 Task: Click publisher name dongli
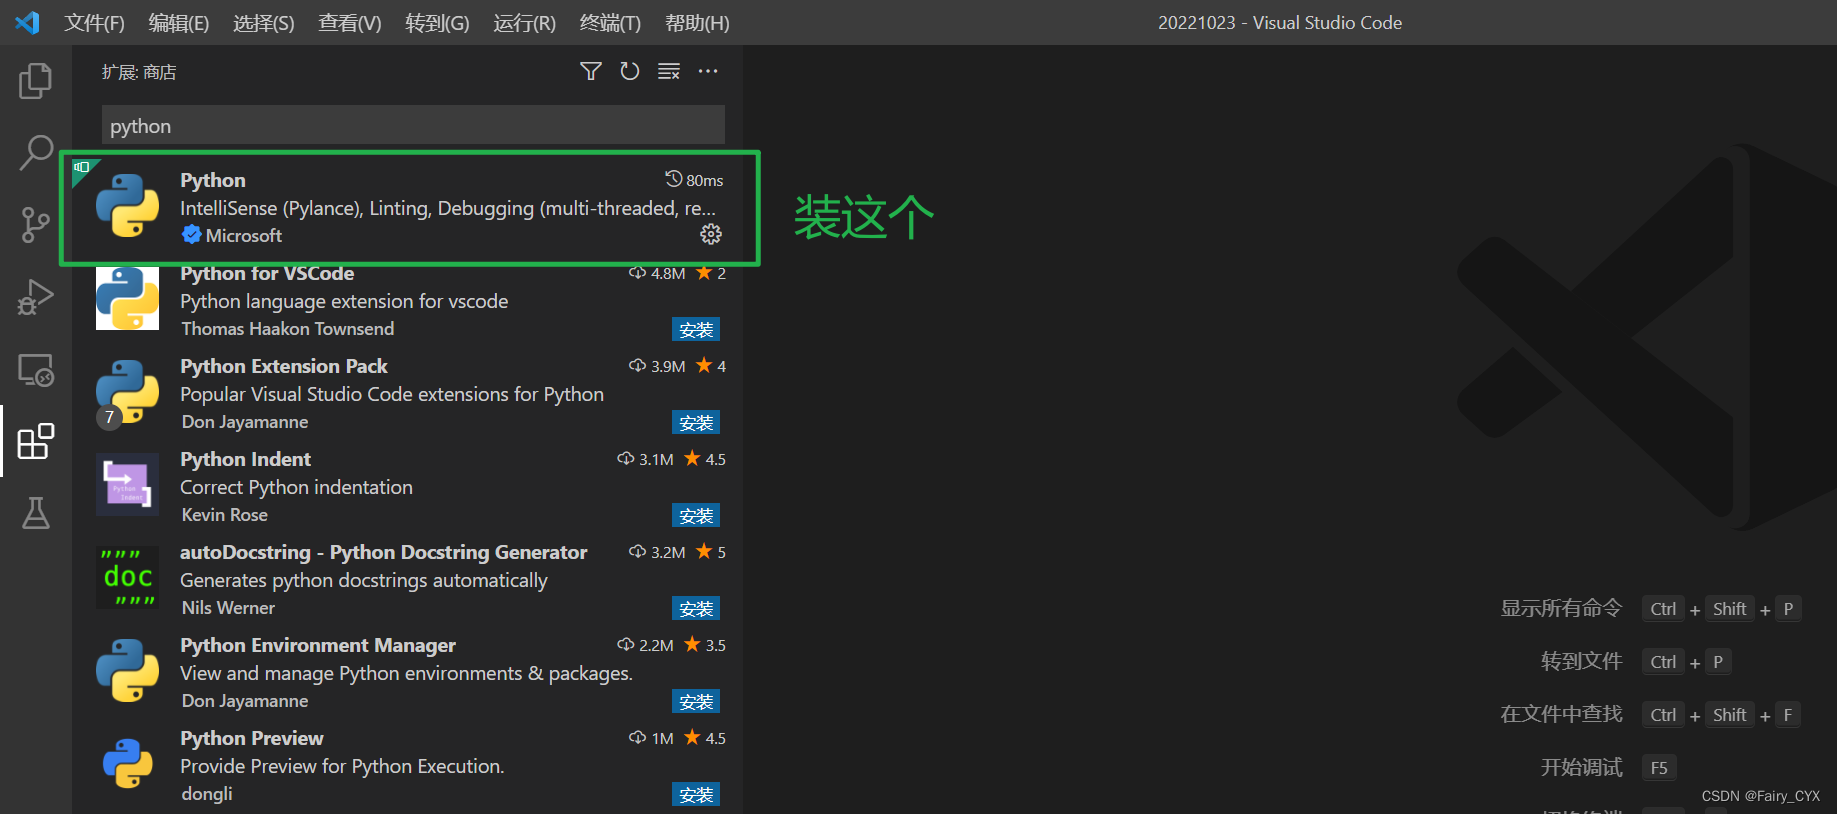click(207, 794)
